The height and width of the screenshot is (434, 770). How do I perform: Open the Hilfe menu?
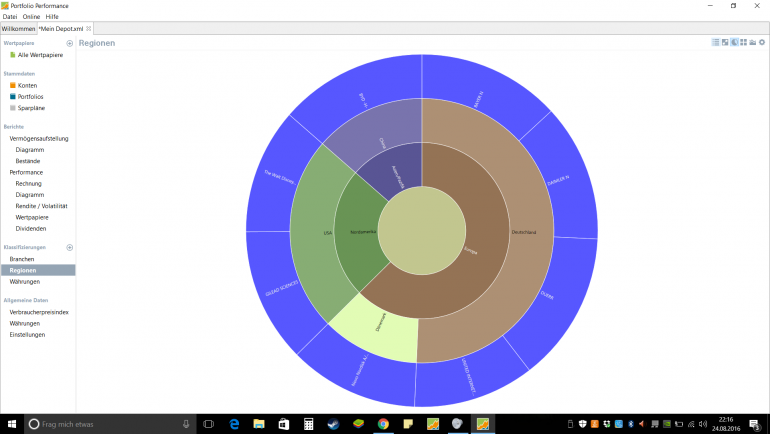[52, 17]
